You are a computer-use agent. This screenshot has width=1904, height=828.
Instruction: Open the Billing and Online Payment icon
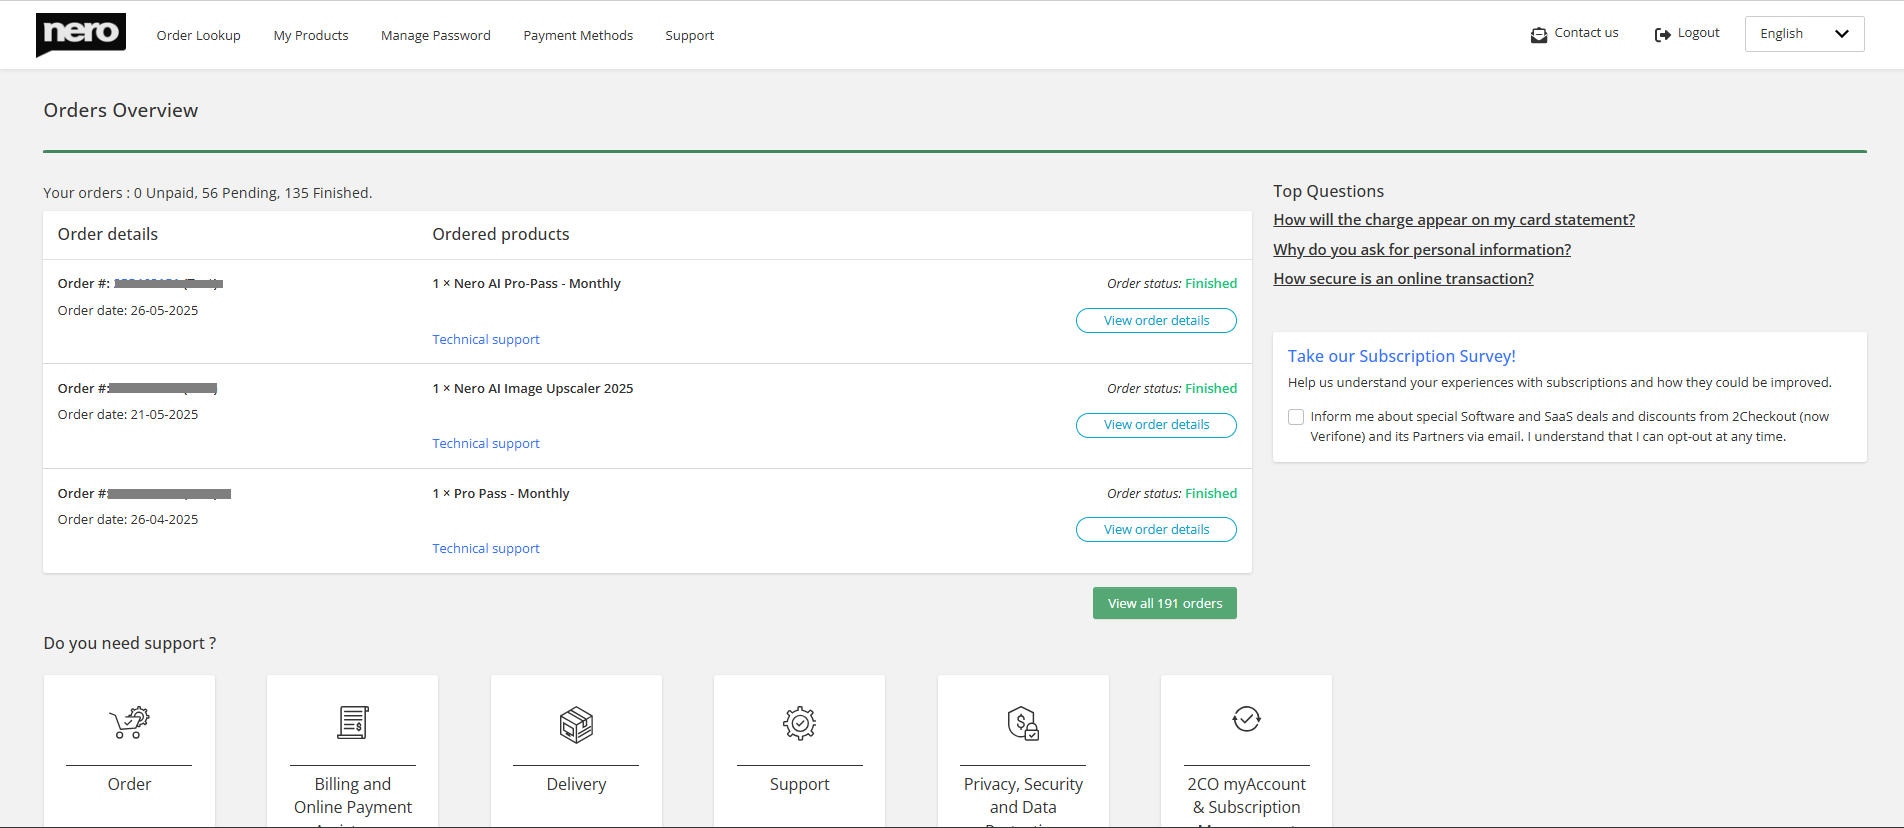pos(353,722)
